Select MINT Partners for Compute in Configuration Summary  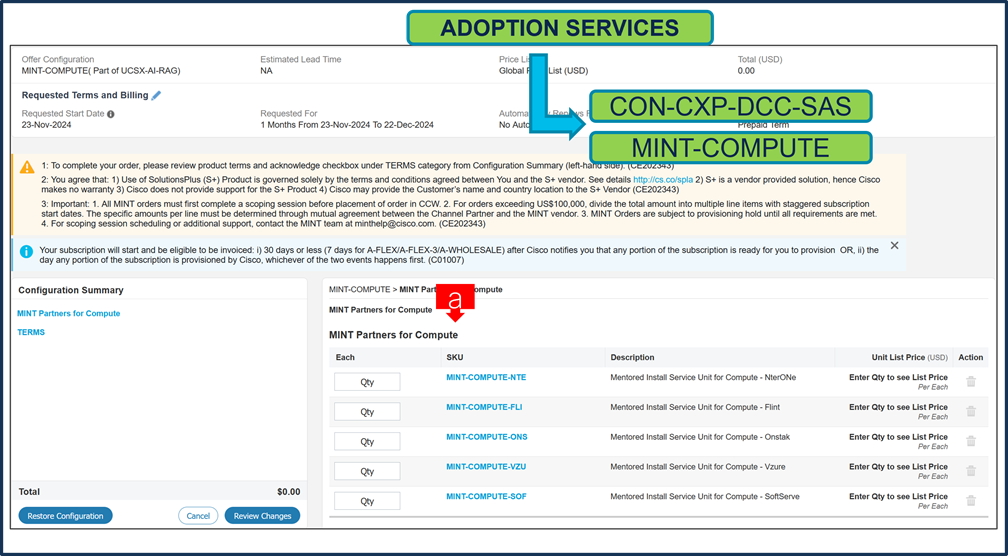69,314
